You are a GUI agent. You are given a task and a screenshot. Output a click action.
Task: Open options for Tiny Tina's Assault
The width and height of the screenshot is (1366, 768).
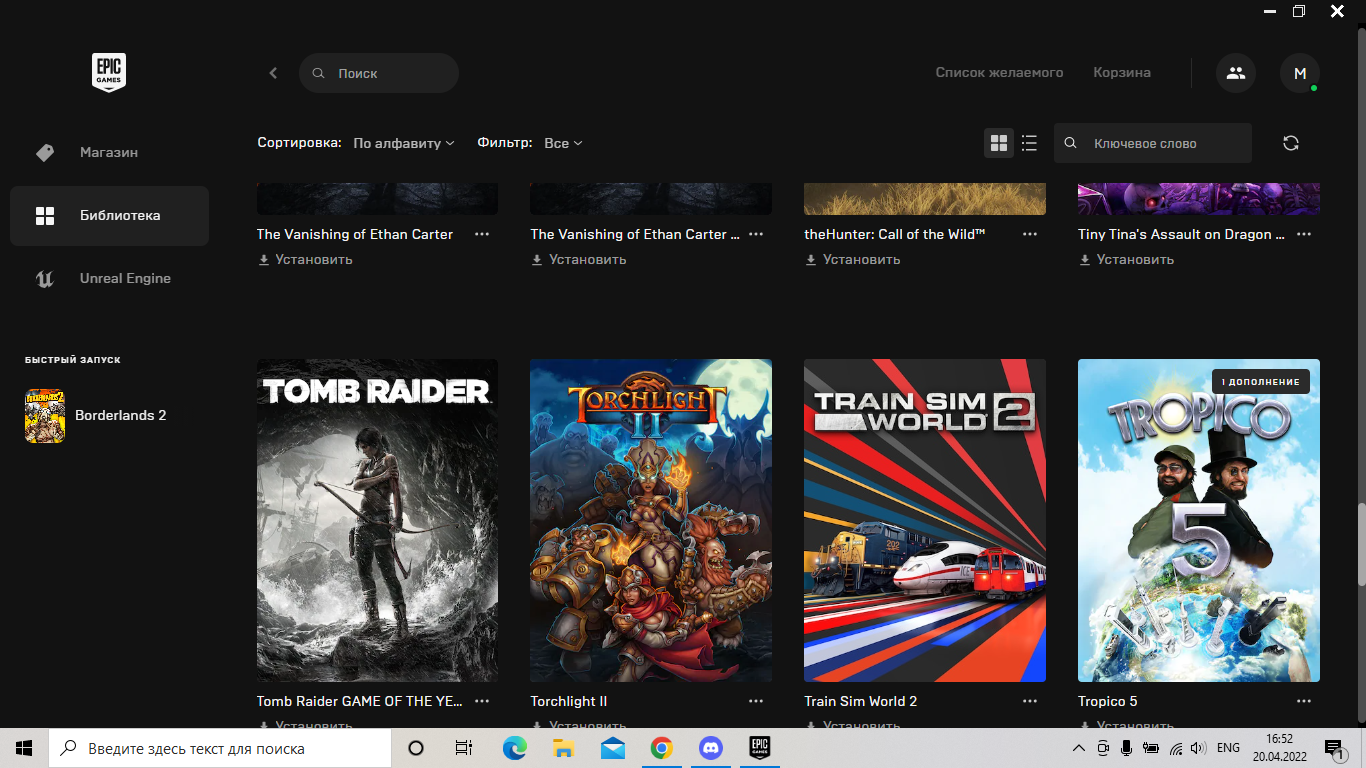pyautogui.click(x=1304, y=234)
